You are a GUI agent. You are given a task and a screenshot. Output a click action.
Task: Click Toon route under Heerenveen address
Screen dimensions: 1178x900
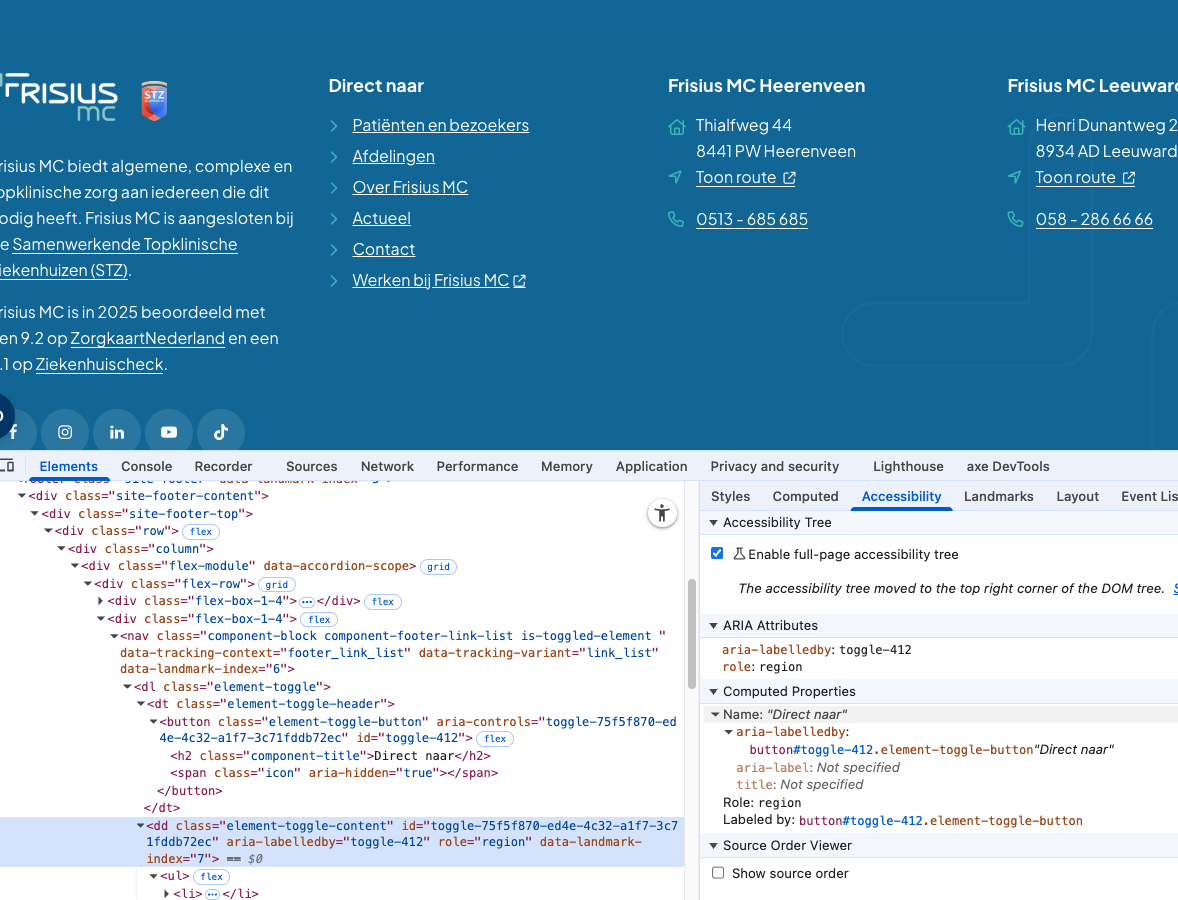coord(745,177)
